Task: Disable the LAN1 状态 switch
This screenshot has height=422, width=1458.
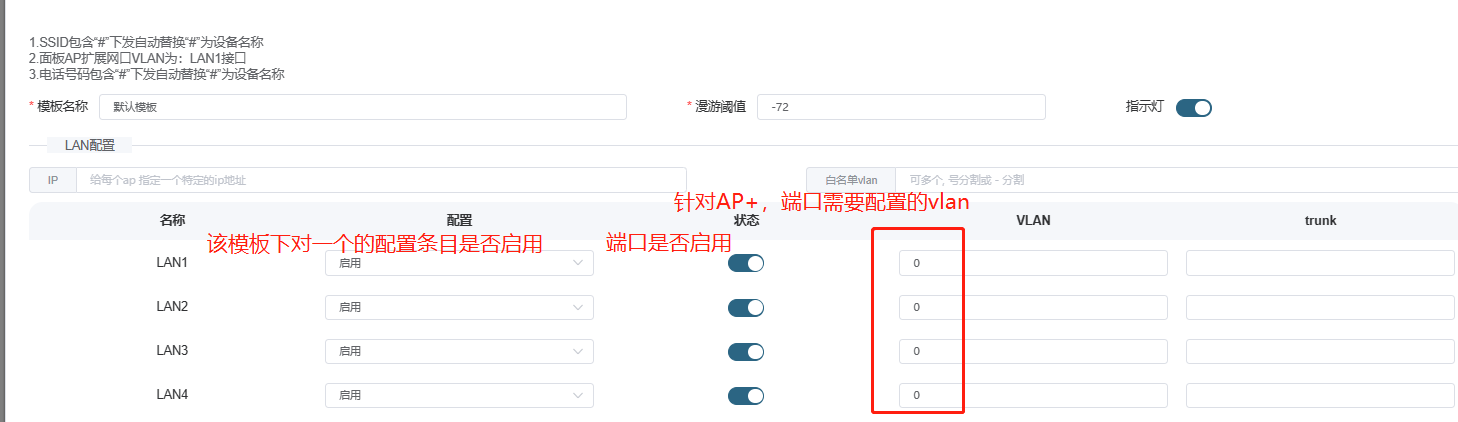Action: [745, 263]
